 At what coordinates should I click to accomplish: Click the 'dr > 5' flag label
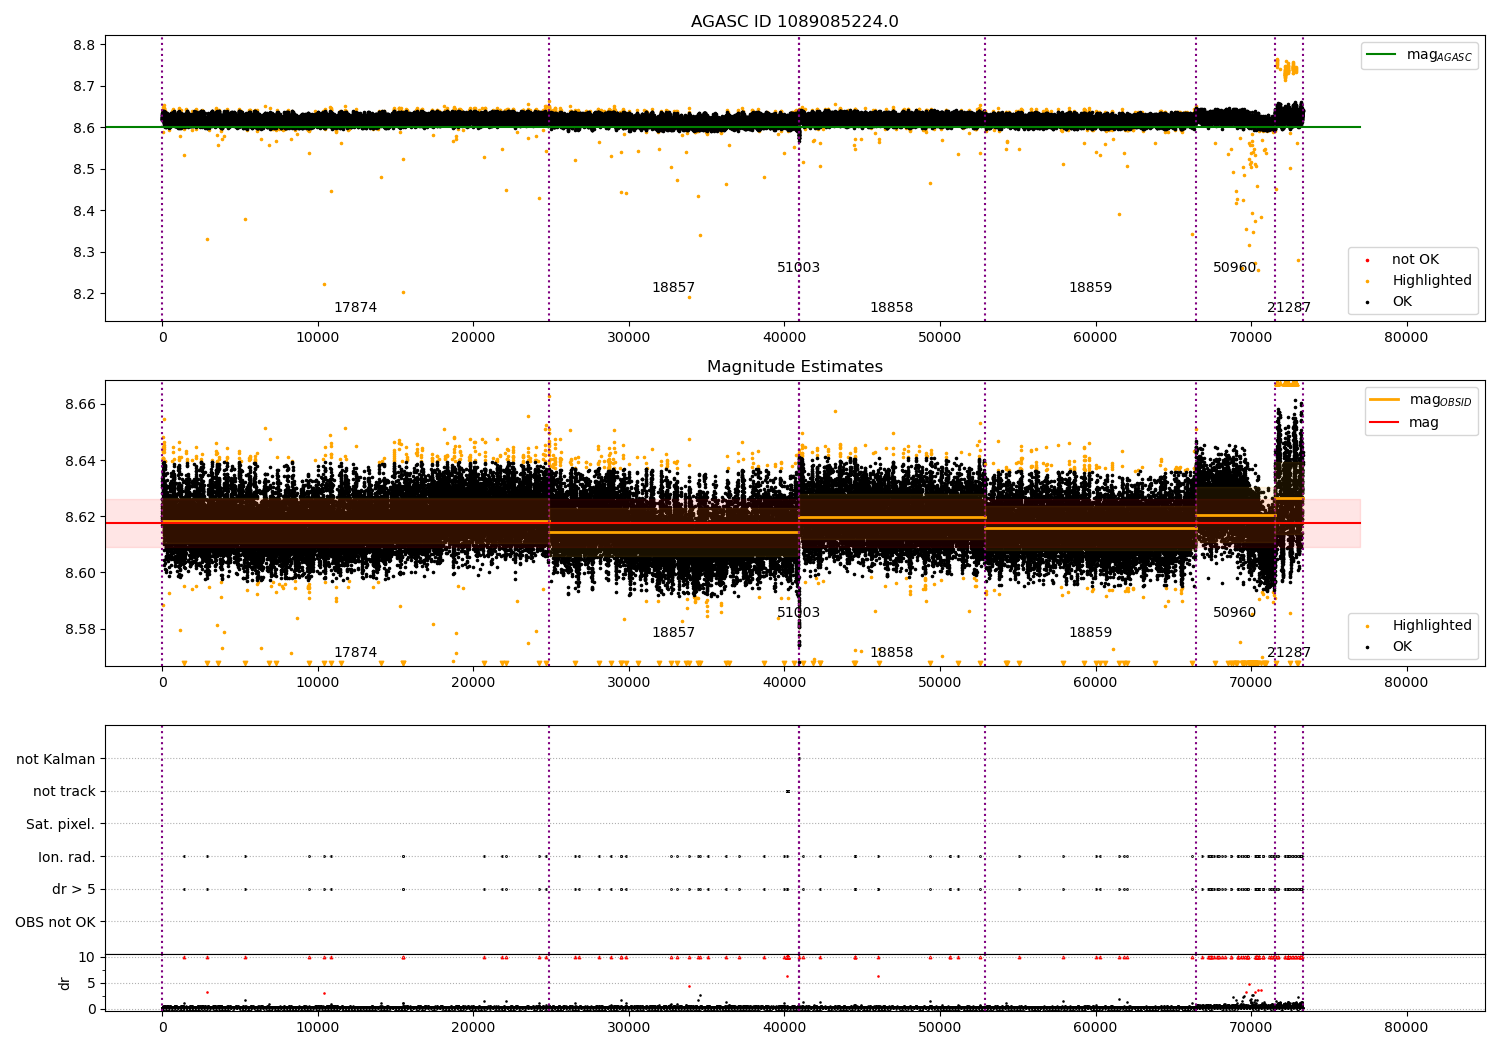point(74,889)
